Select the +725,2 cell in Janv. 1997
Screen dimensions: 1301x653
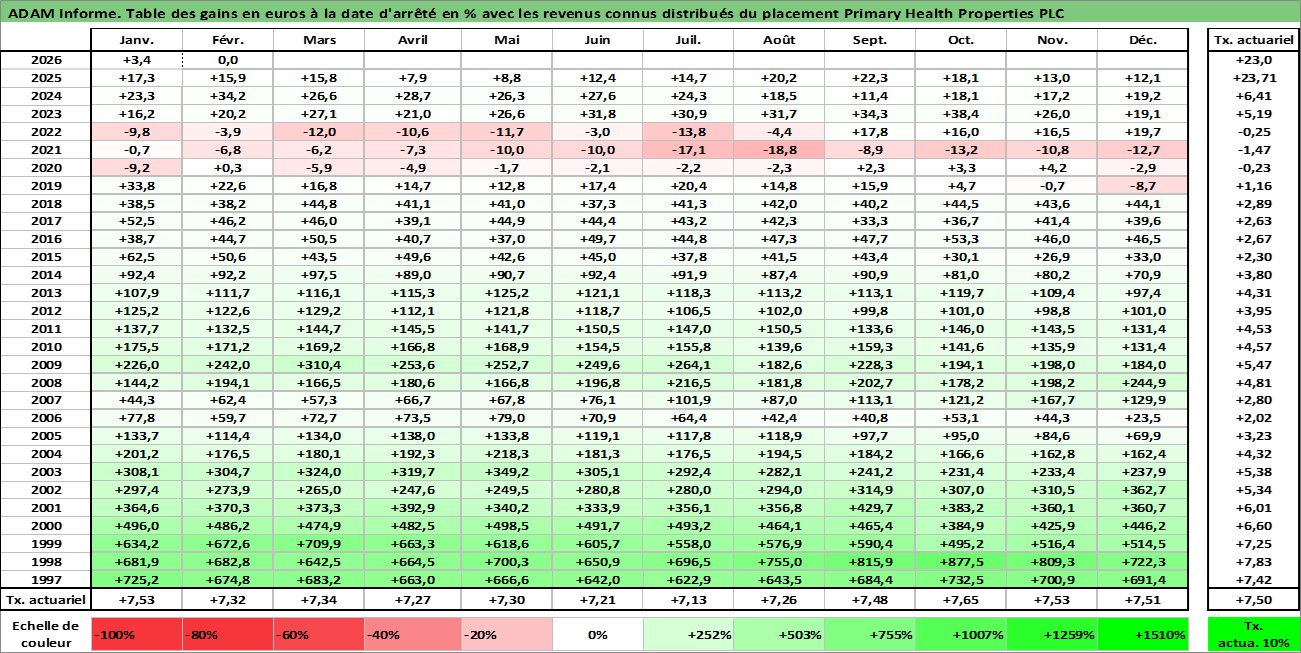tap(136, 579)
